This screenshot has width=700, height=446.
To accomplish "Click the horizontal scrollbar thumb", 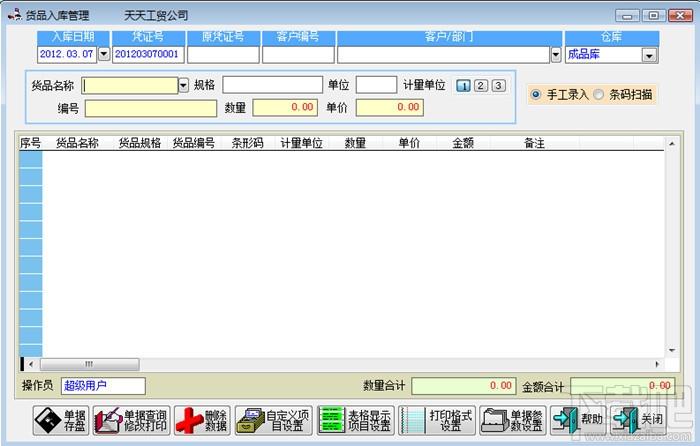I will (89, 364).
